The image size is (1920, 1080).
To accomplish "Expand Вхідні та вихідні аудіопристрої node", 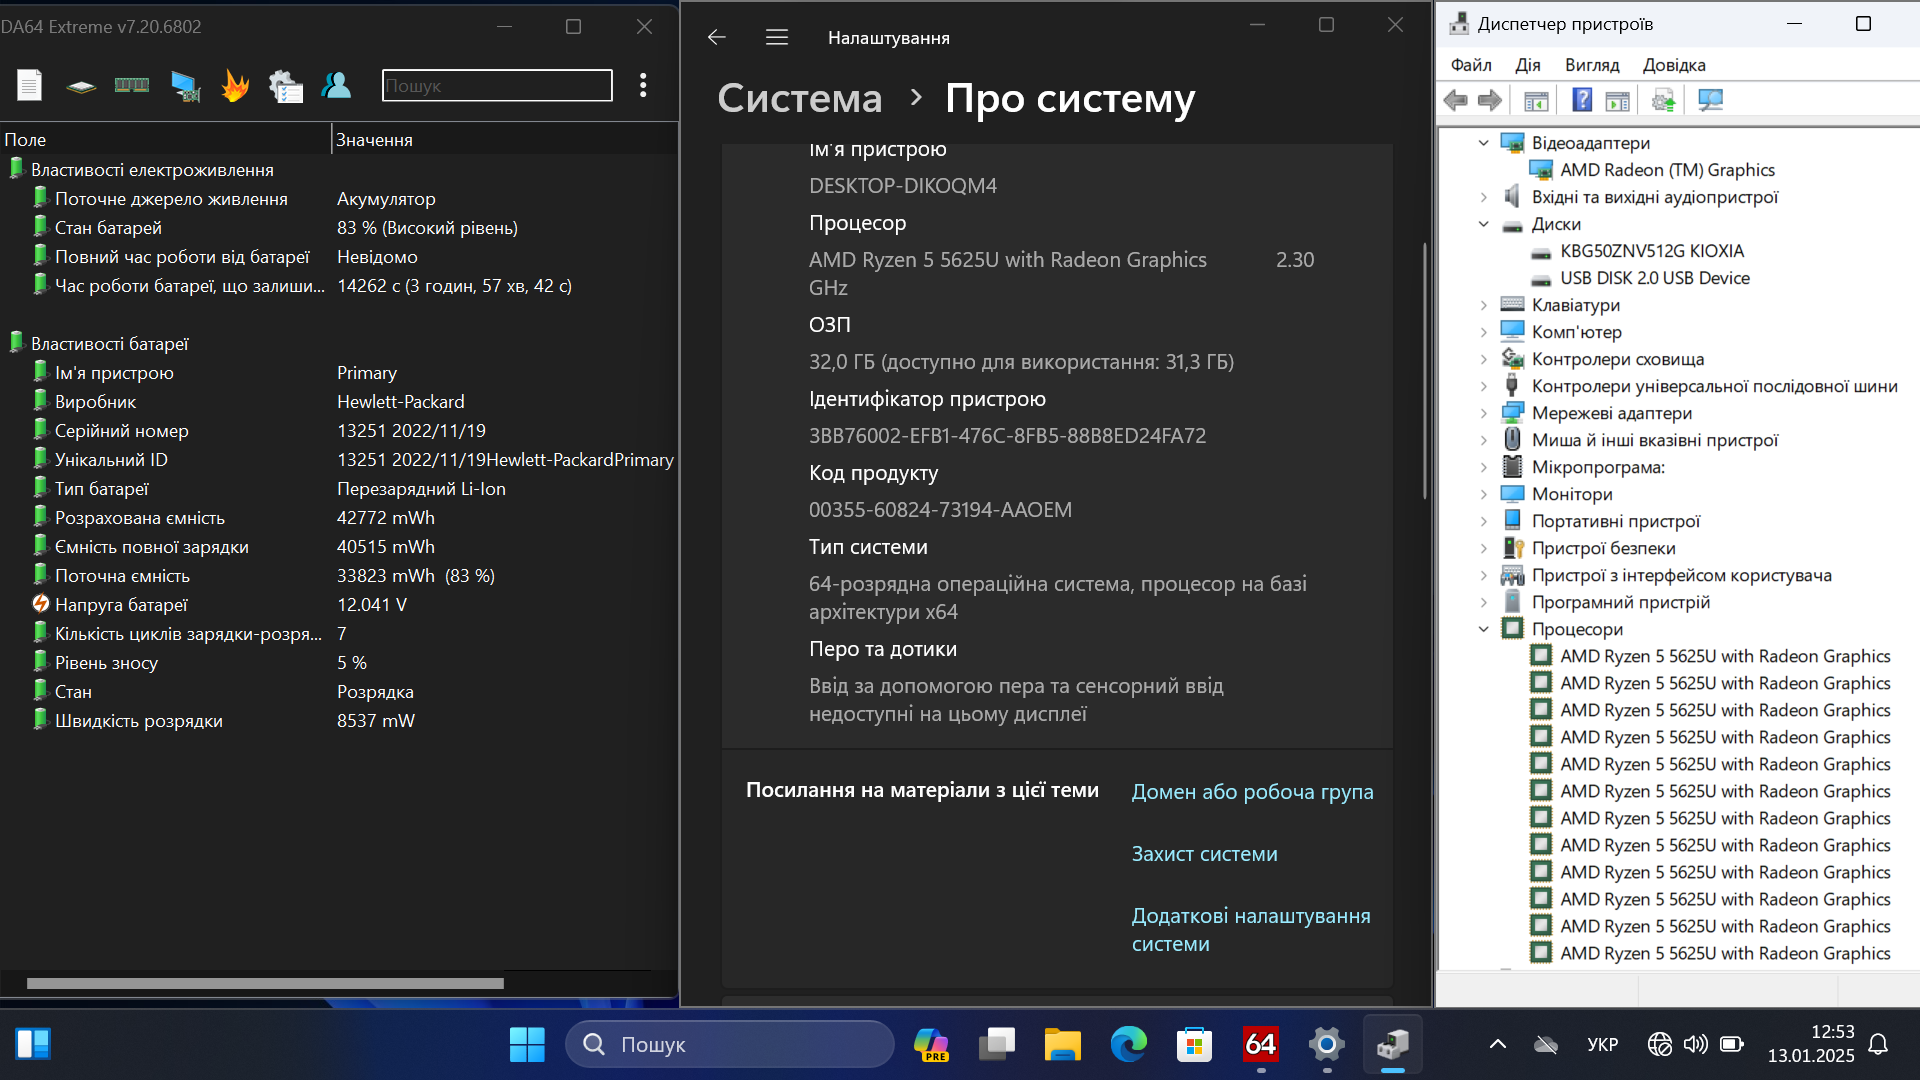I will coord(1484,197).
